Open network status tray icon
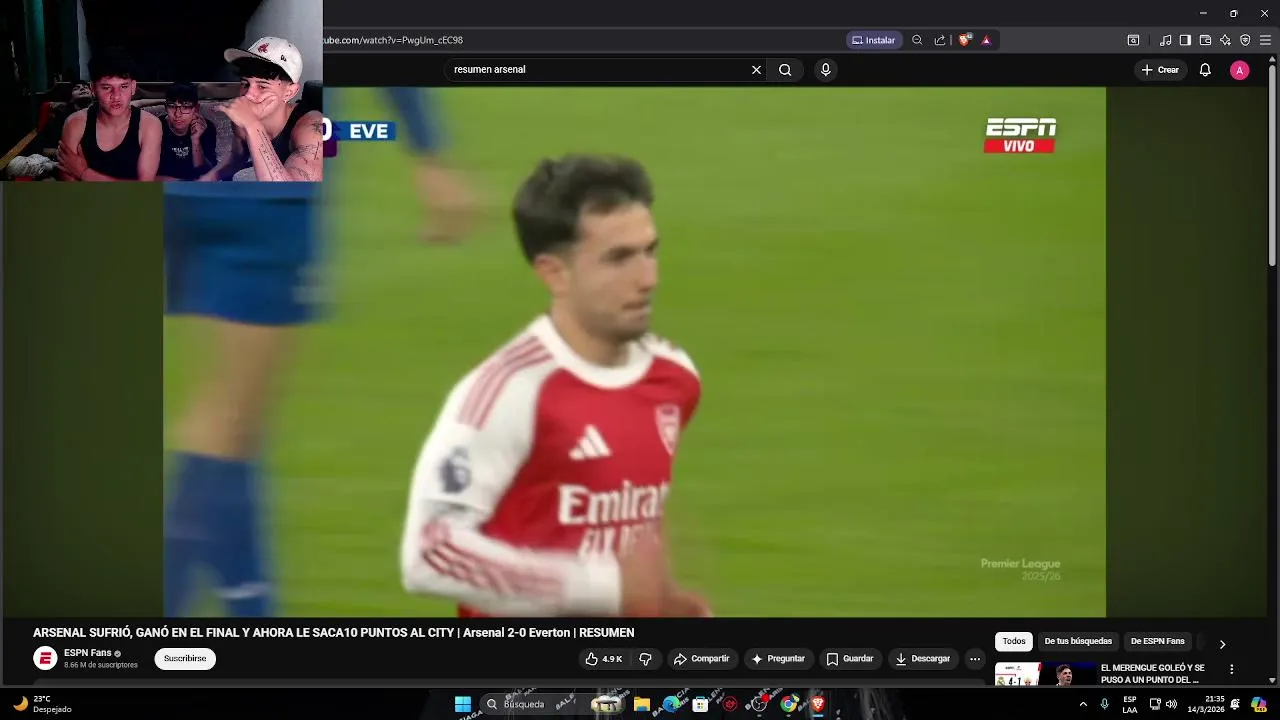 (1155, 704)
